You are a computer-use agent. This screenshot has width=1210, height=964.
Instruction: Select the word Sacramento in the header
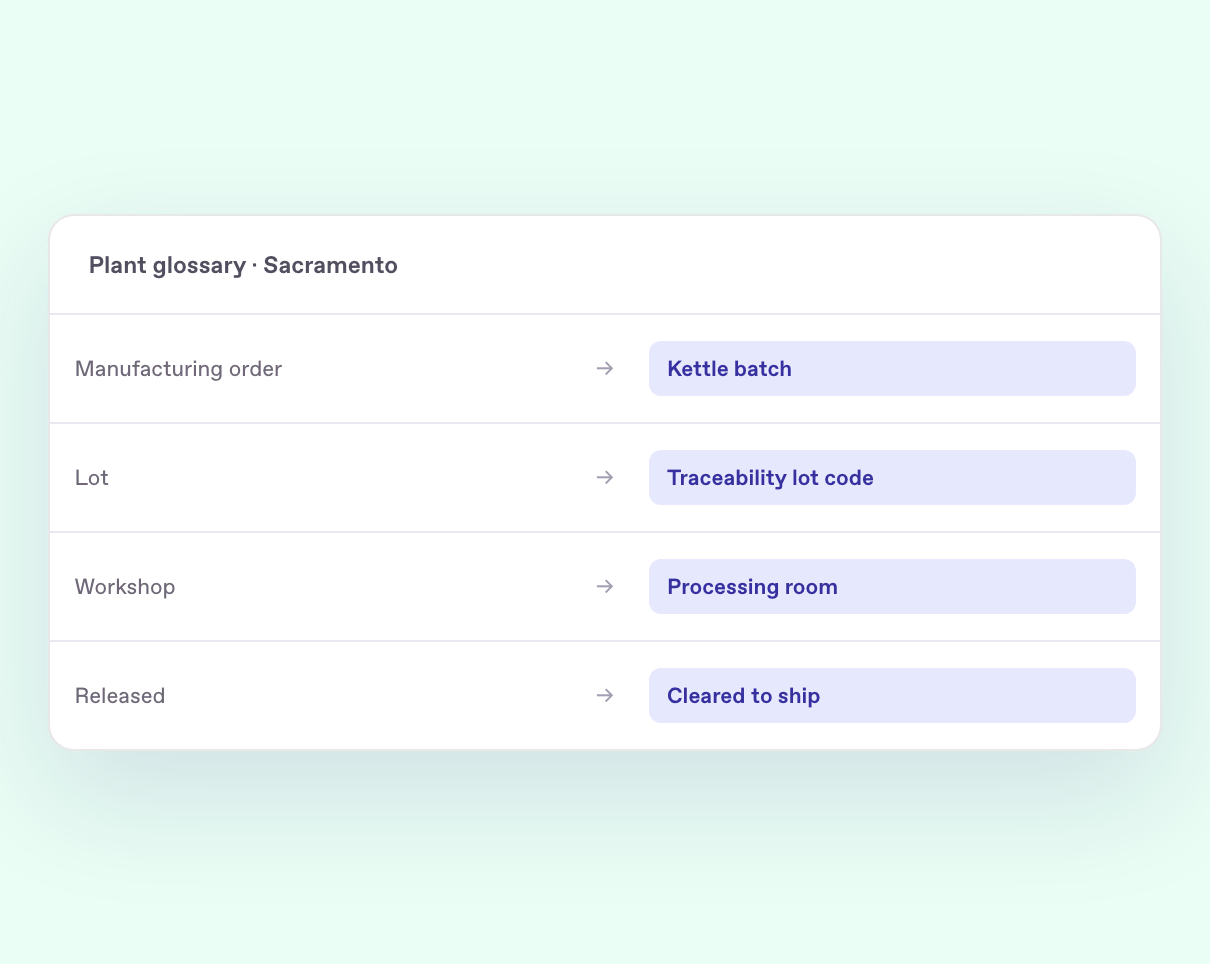pos(330,266)
